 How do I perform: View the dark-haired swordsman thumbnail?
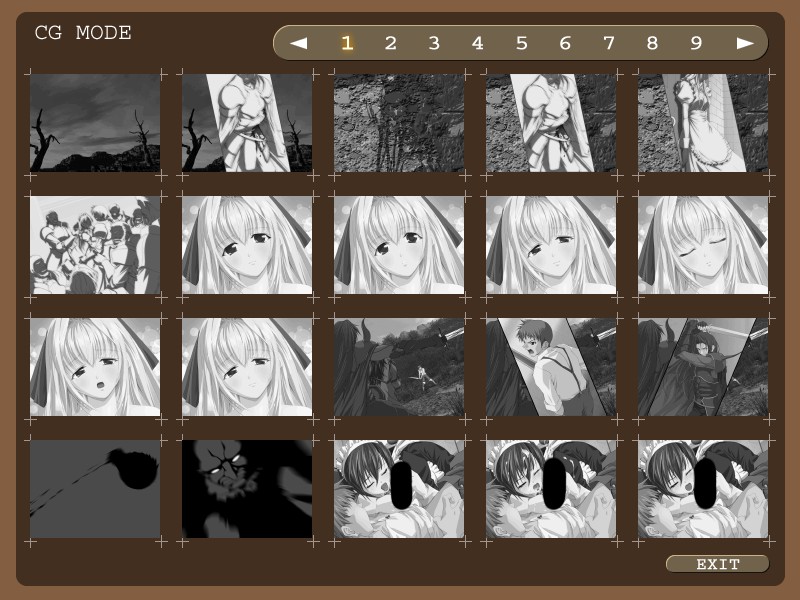pos(703,367)
